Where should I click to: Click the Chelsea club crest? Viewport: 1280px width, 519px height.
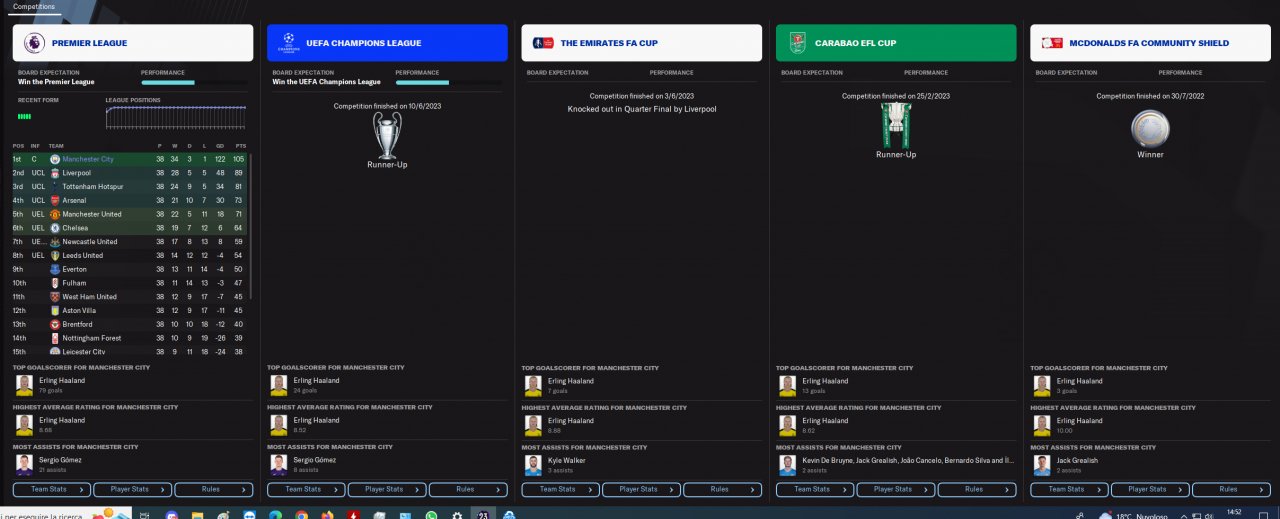pyautogui.click(x=55, y=228)
